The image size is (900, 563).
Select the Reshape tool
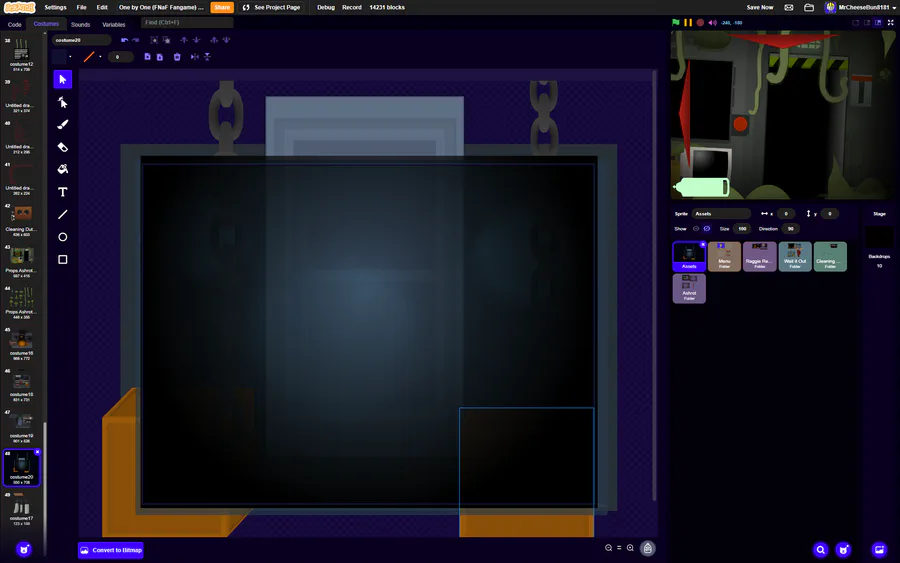coord(63,102)
